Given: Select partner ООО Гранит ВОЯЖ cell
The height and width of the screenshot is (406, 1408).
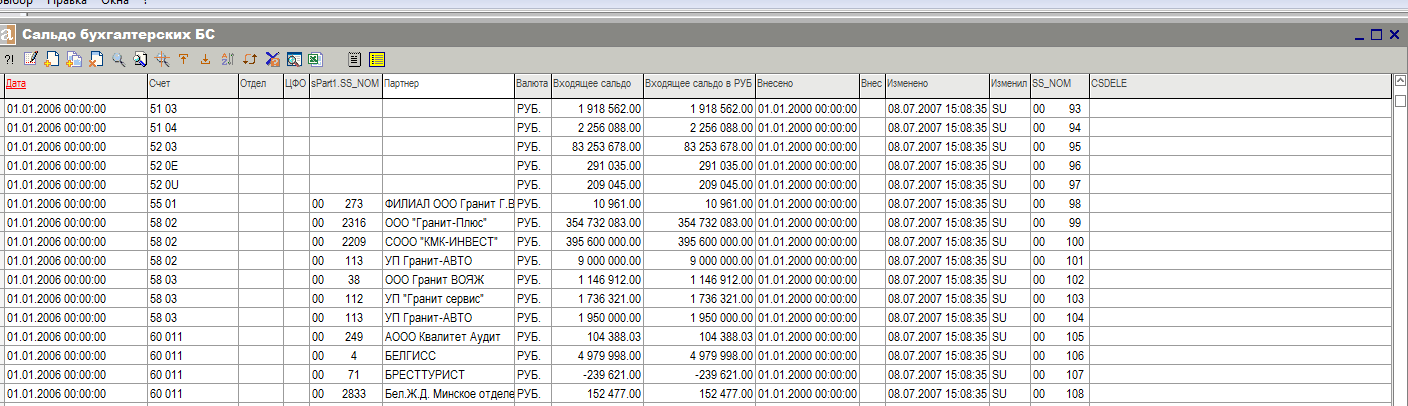Looking at the screenshot, I should (448, 279).
